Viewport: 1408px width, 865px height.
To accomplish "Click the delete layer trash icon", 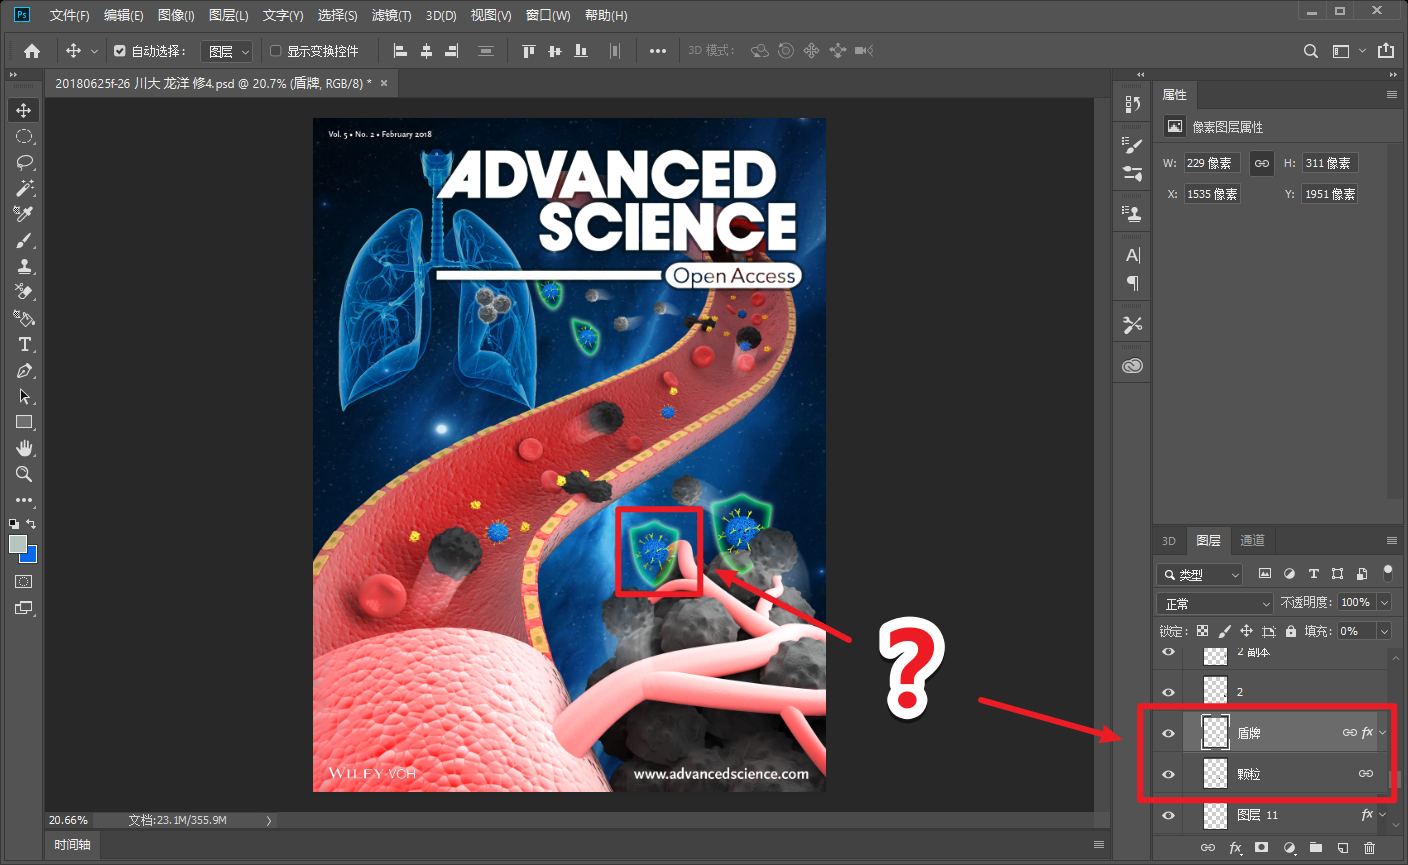I will [x=1370, y=848].
